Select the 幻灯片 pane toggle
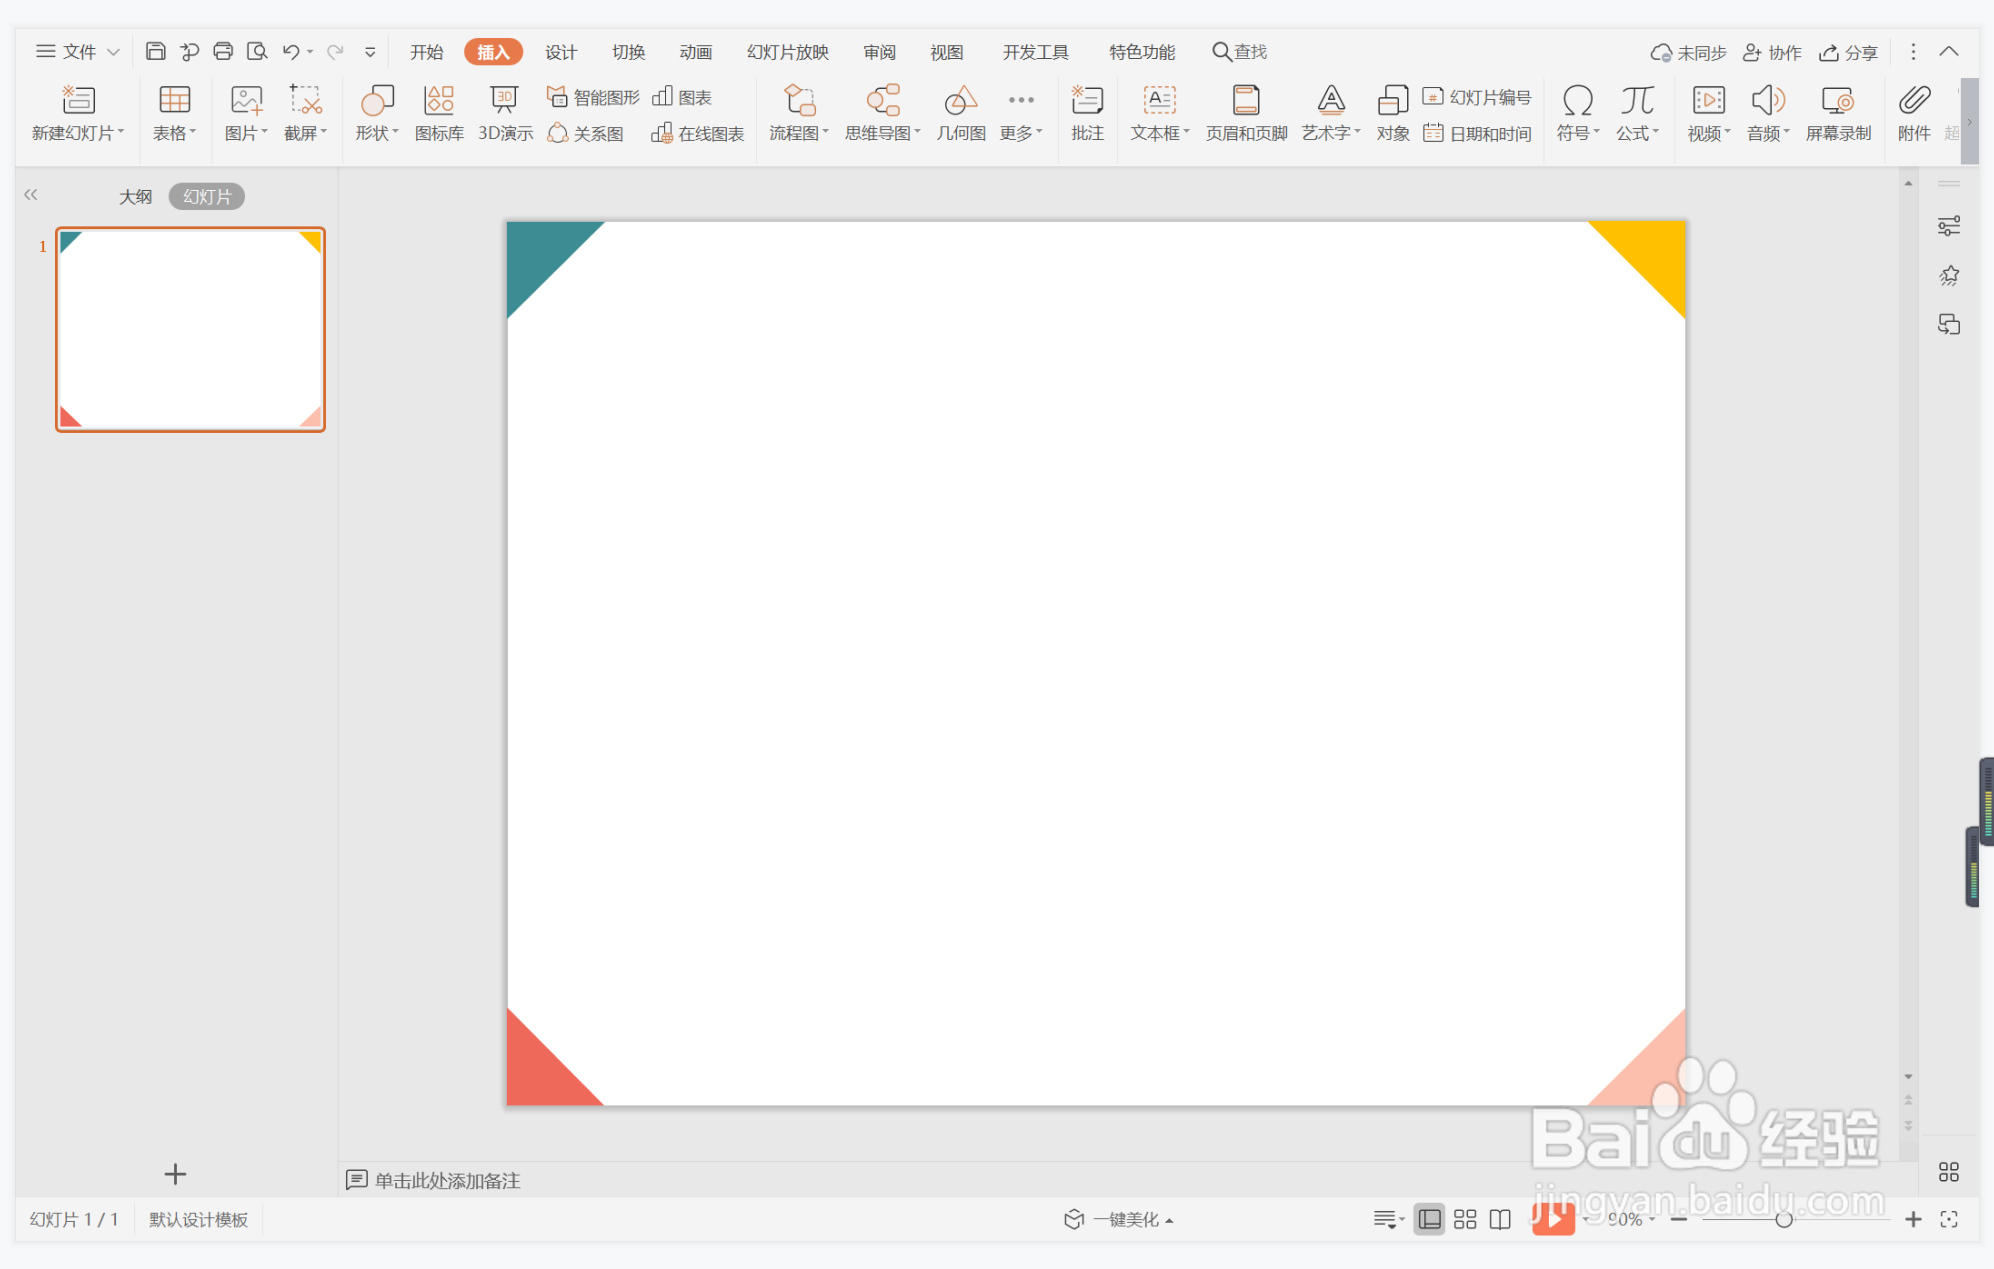 pos(207,197)
